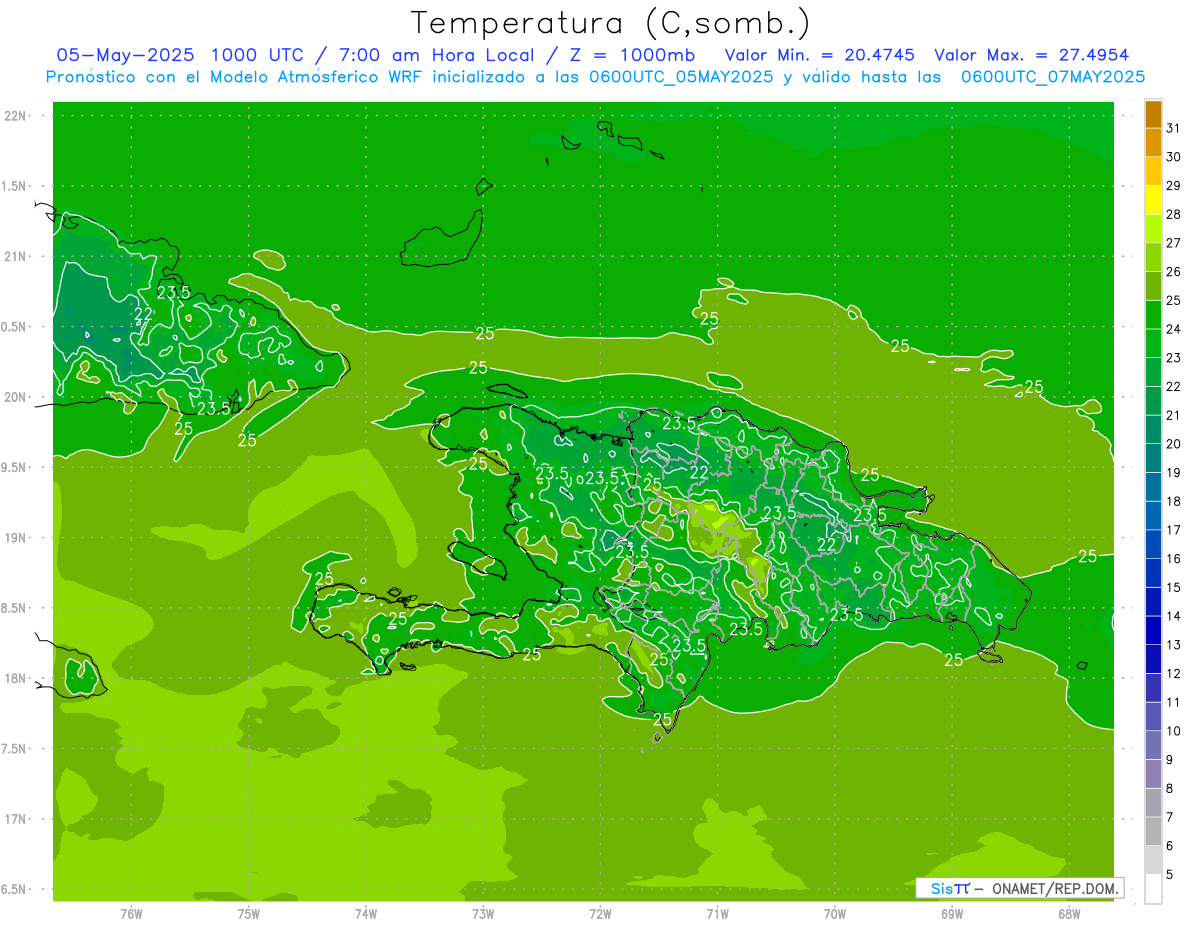This screenshot has width=1200, height=927.
Task: Click the '71W' longitude axis label
Action: point(717,913)
